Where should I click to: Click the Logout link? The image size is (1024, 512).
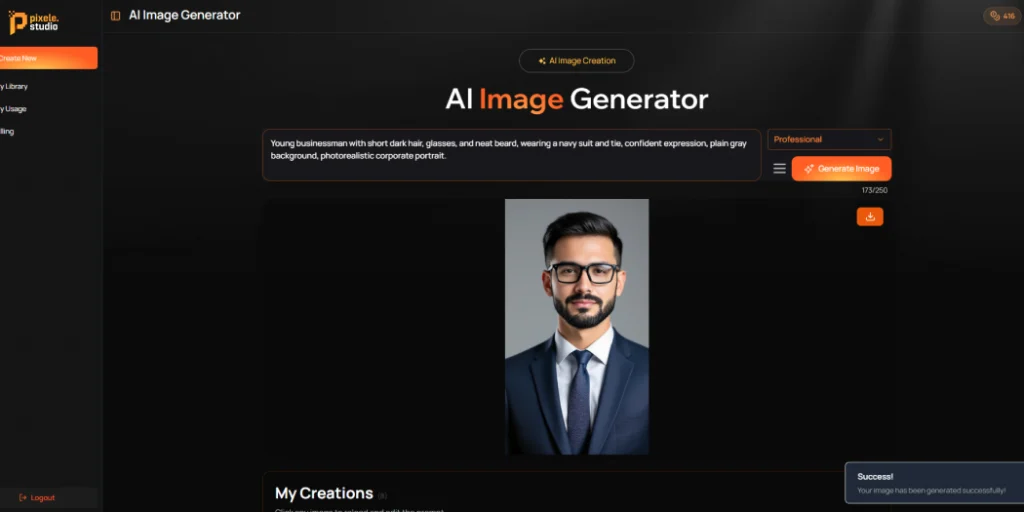pos(37,498)
